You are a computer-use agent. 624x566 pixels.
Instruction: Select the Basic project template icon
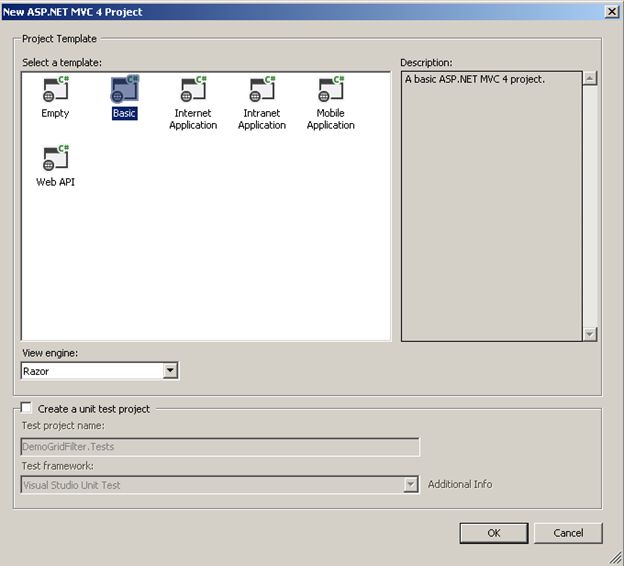pos(125,89)
